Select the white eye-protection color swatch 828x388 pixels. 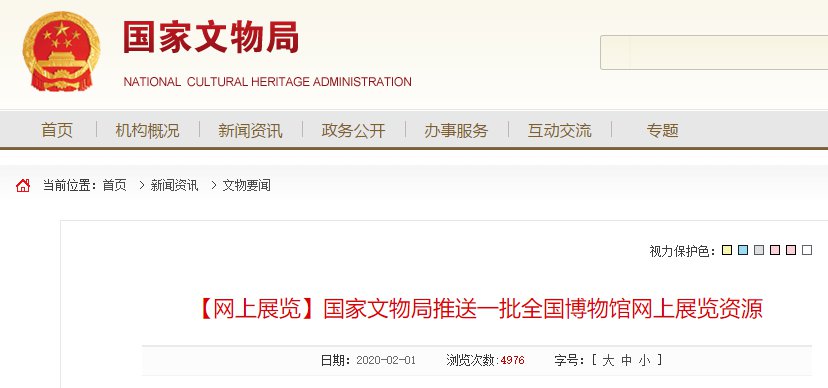coord(807,250)
